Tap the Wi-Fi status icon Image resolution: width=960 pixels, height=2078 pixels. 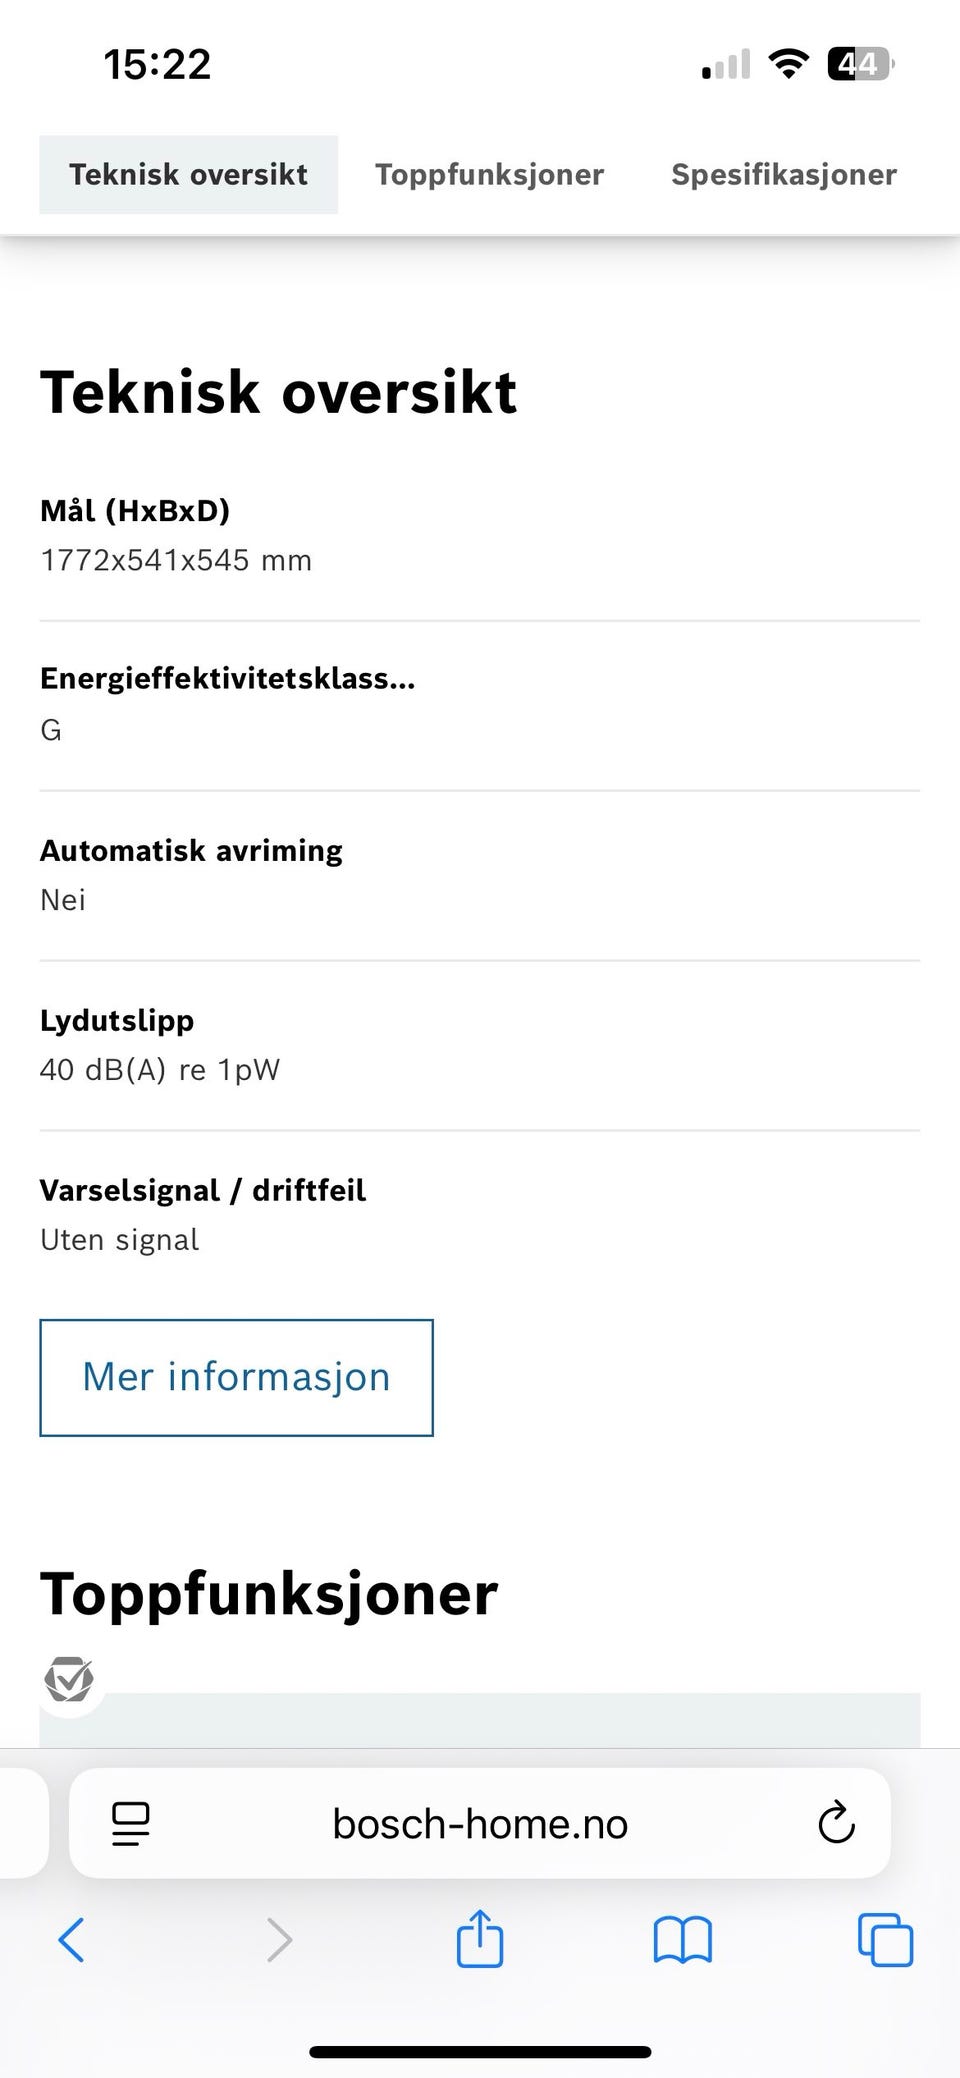pos(788,65)
